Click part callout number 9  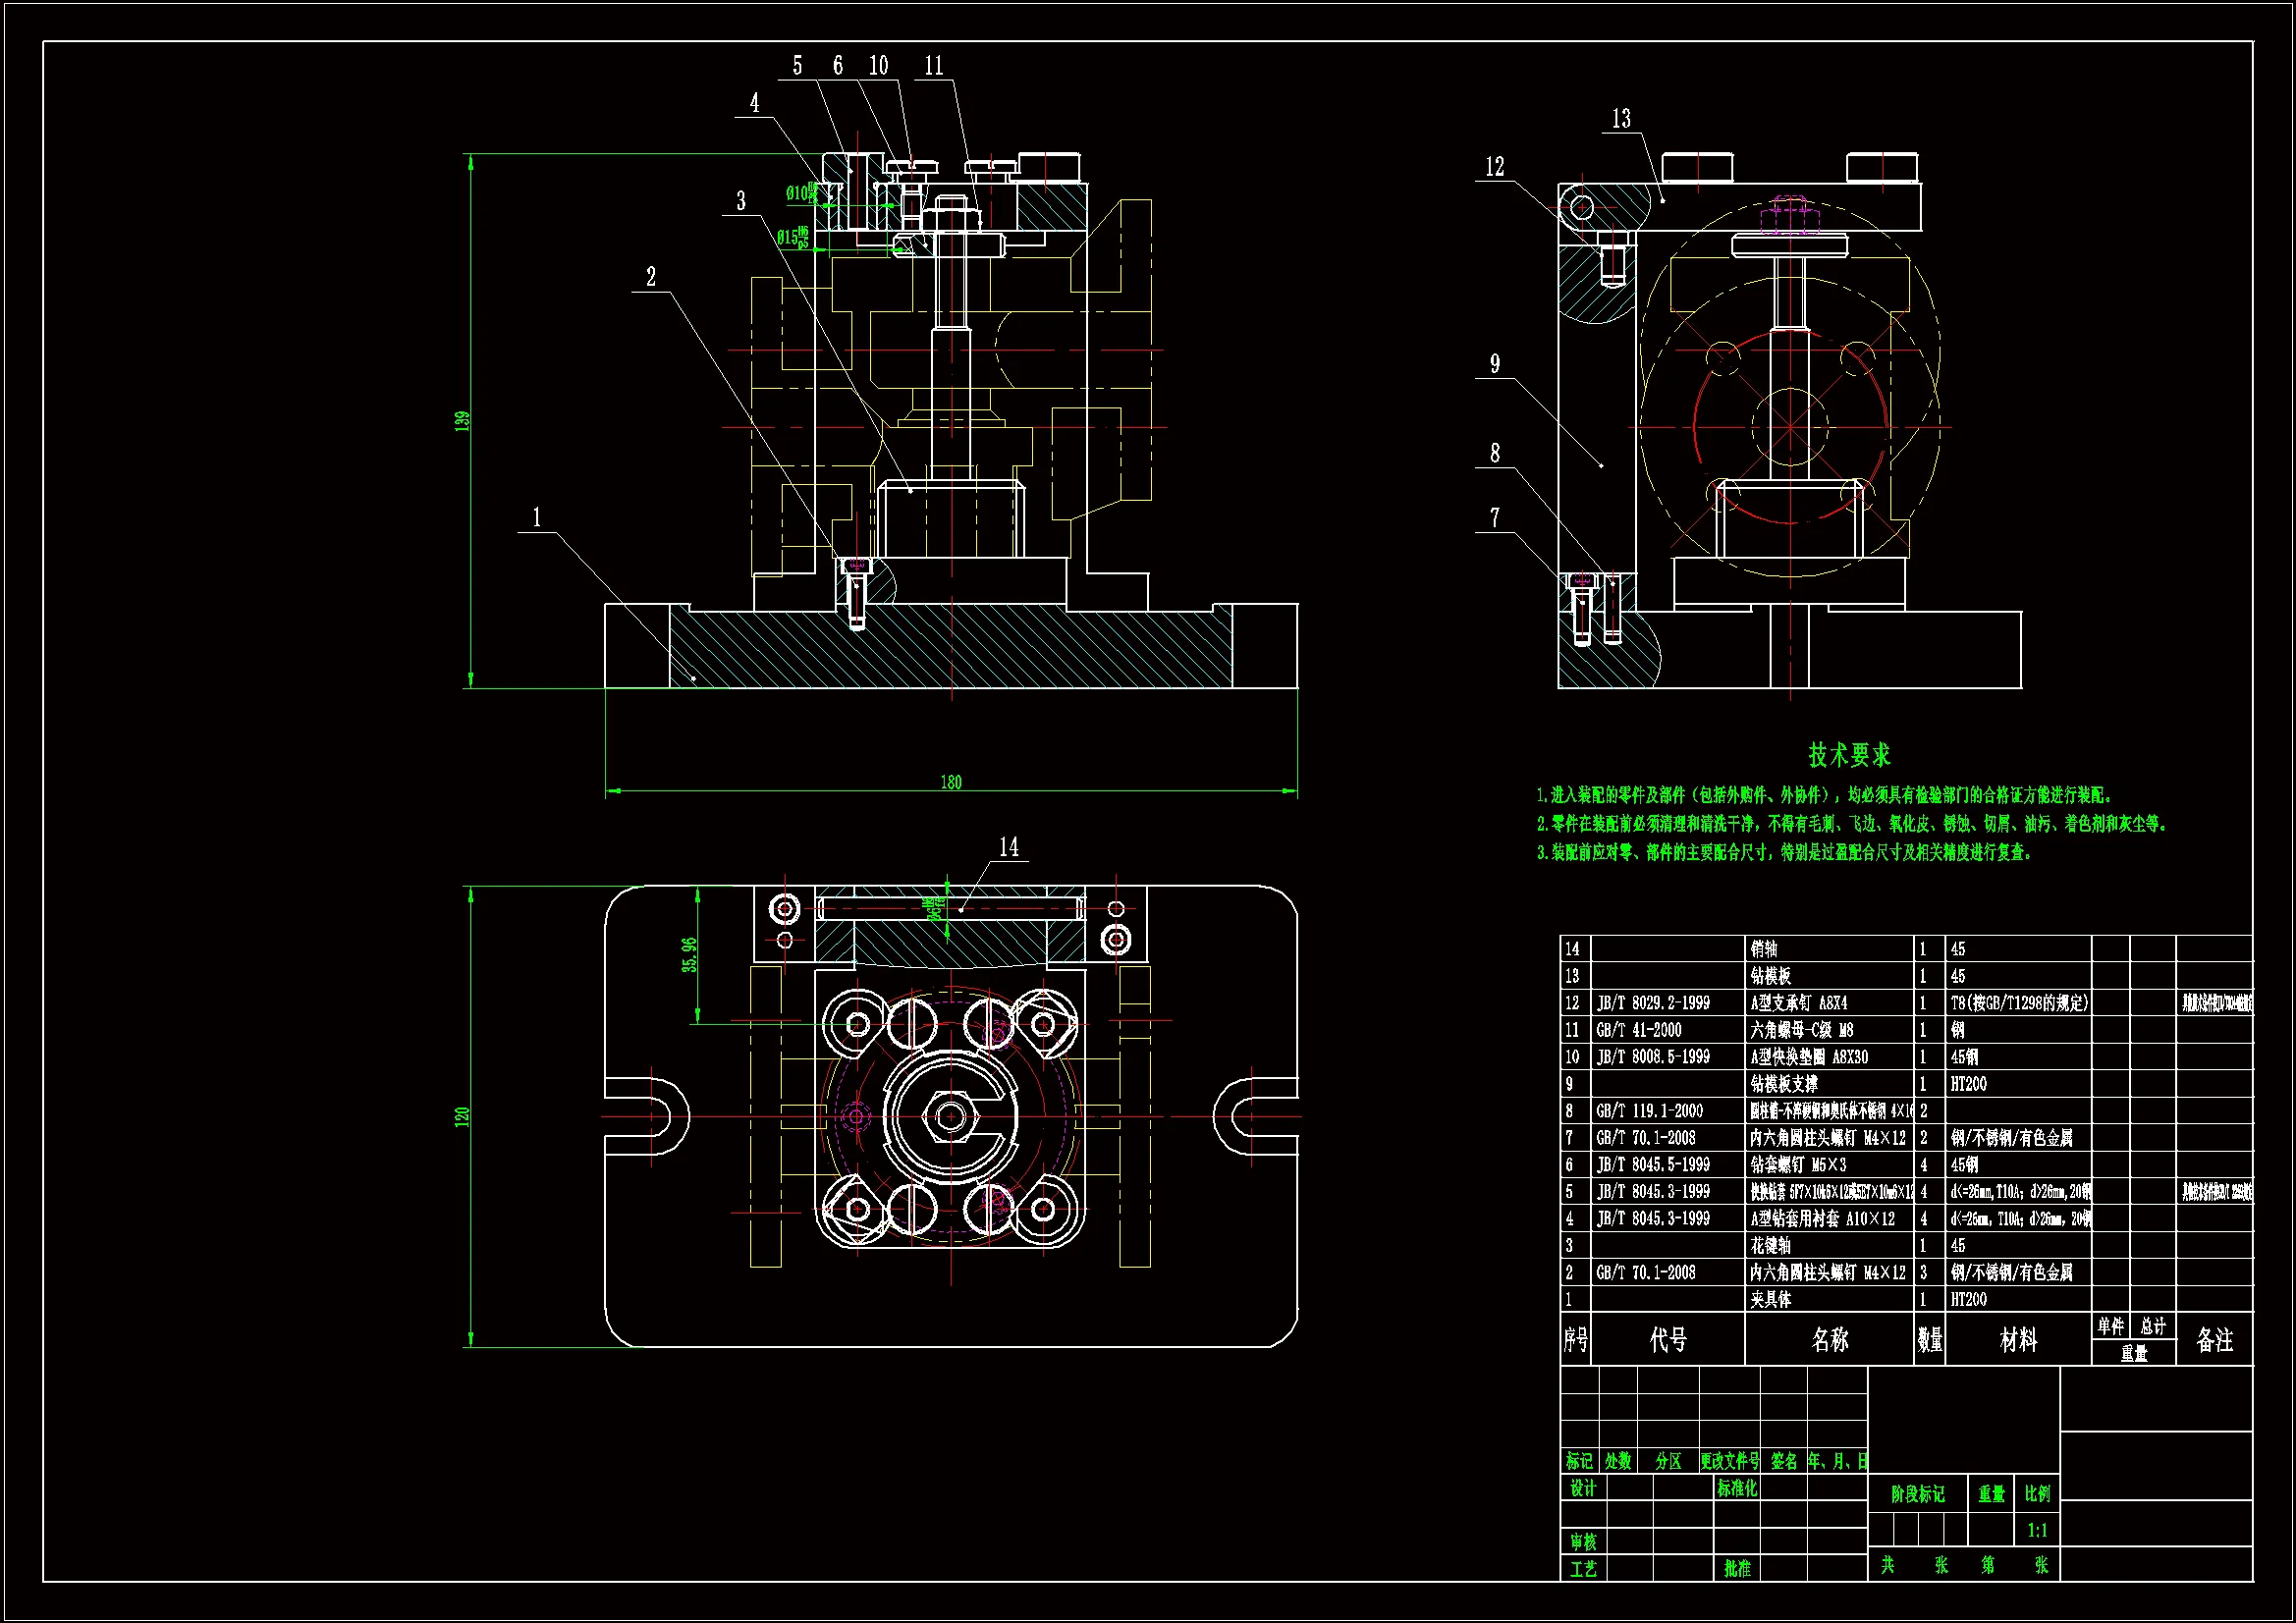coord(1495,364)
